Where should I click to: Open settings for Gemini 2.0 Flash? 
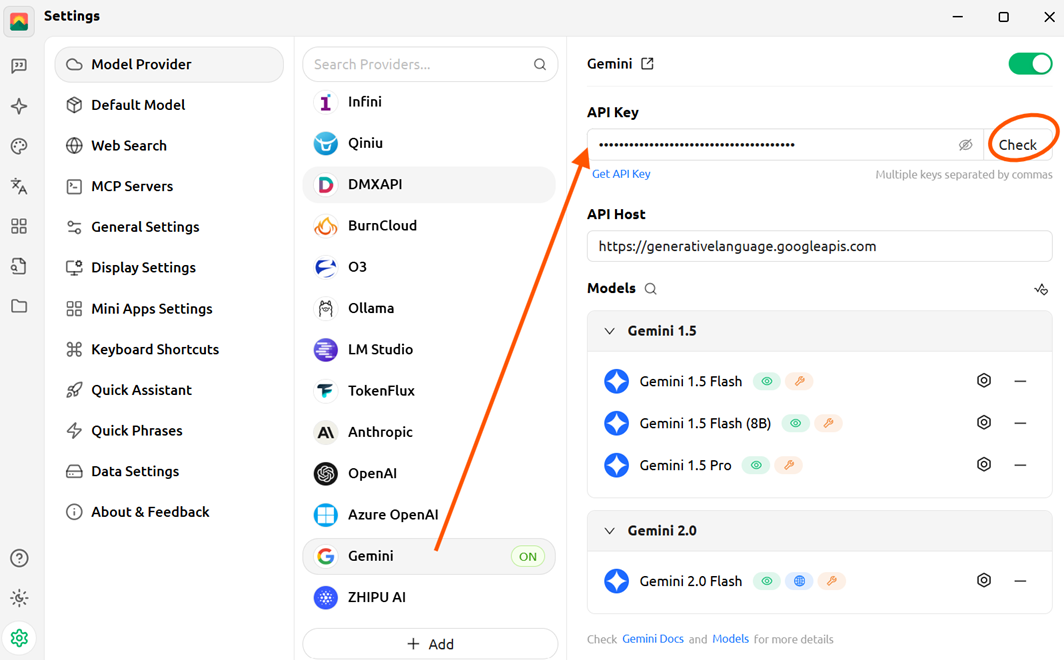[984, 581]
